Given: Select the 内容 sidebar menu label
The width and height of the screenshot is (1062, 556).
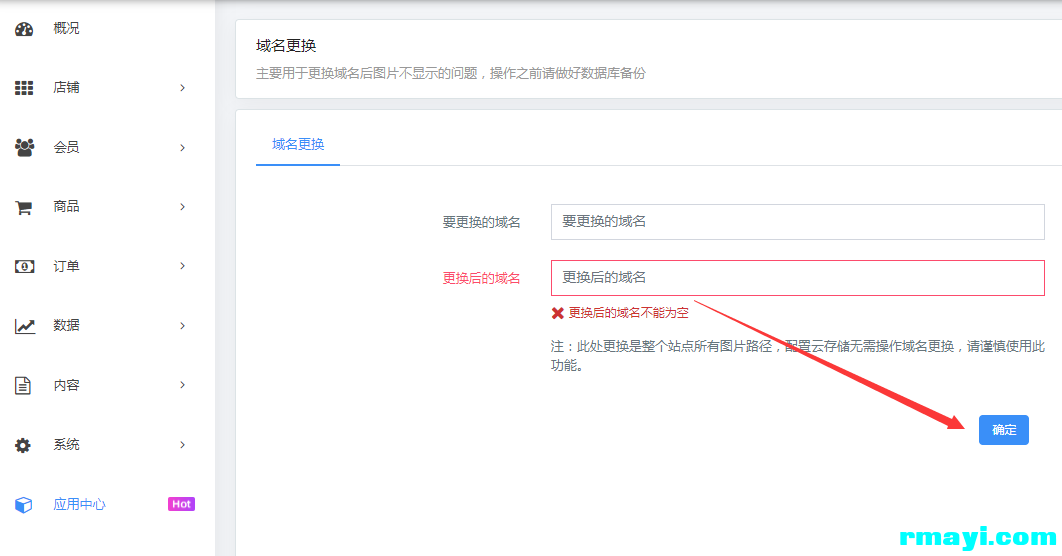Looking at the screenshot, I should [x=66, y=385].
